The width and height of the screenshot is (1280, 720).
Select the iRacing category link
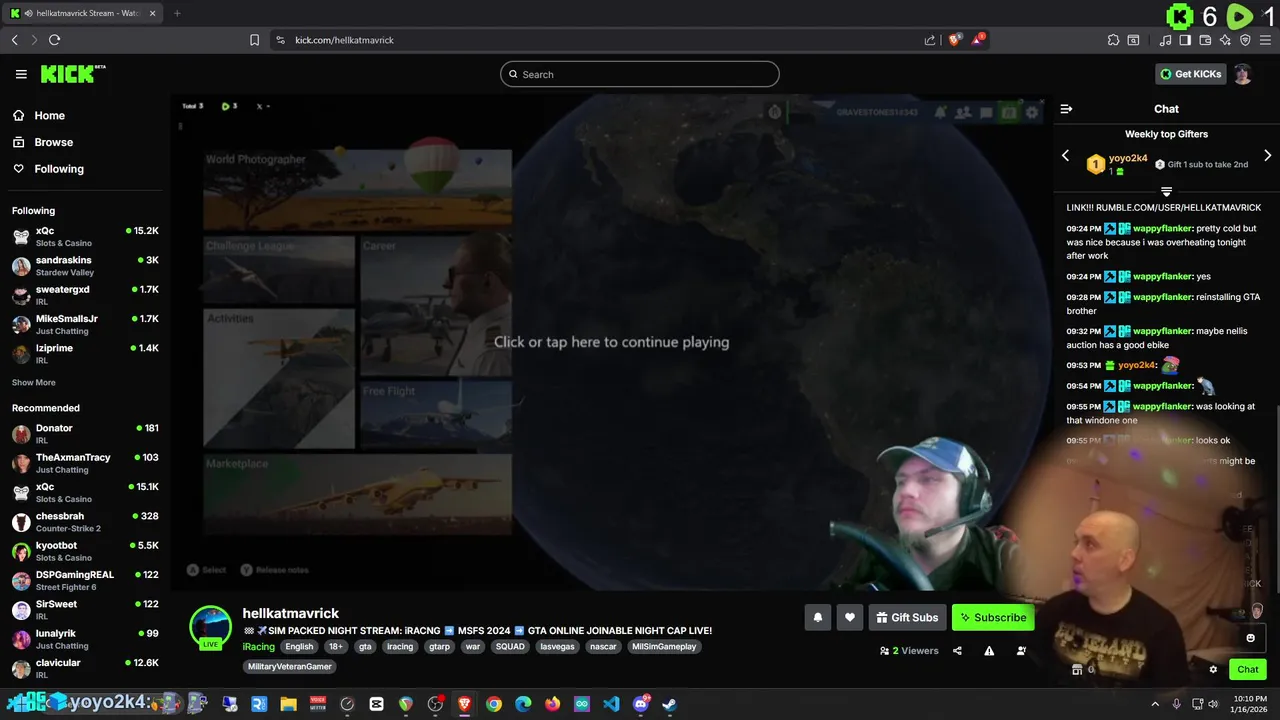258,647
